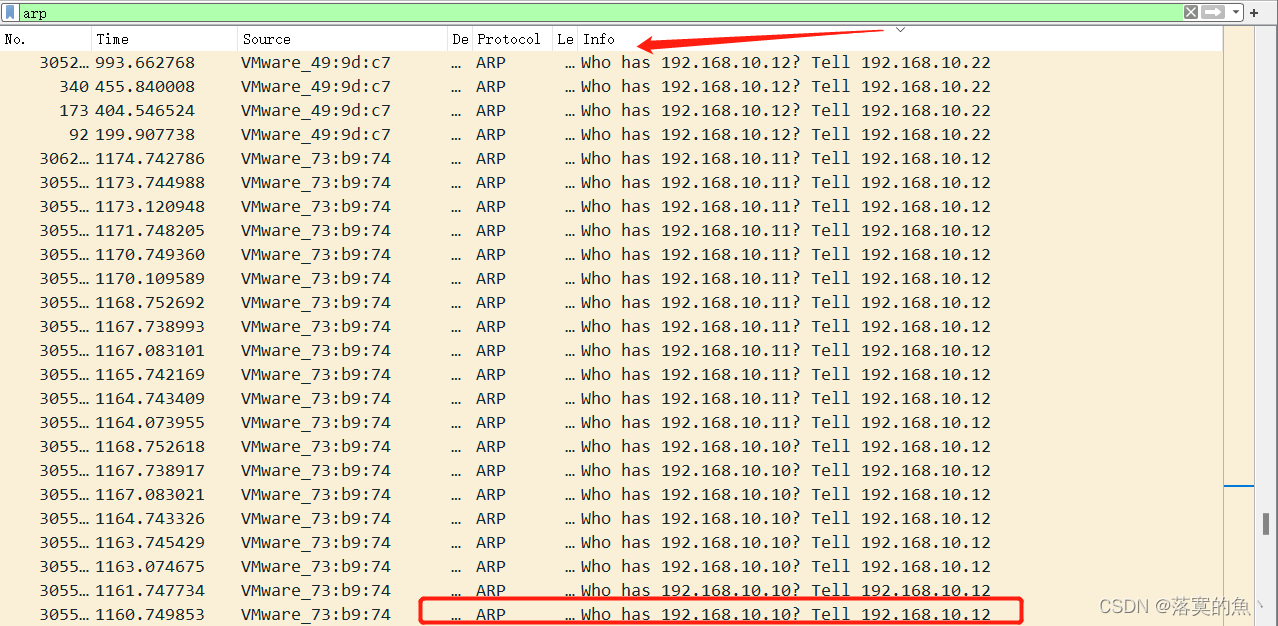Select the packet at time 1164.743326
The height and width of the screenshot is (626, 1278).
611,518
